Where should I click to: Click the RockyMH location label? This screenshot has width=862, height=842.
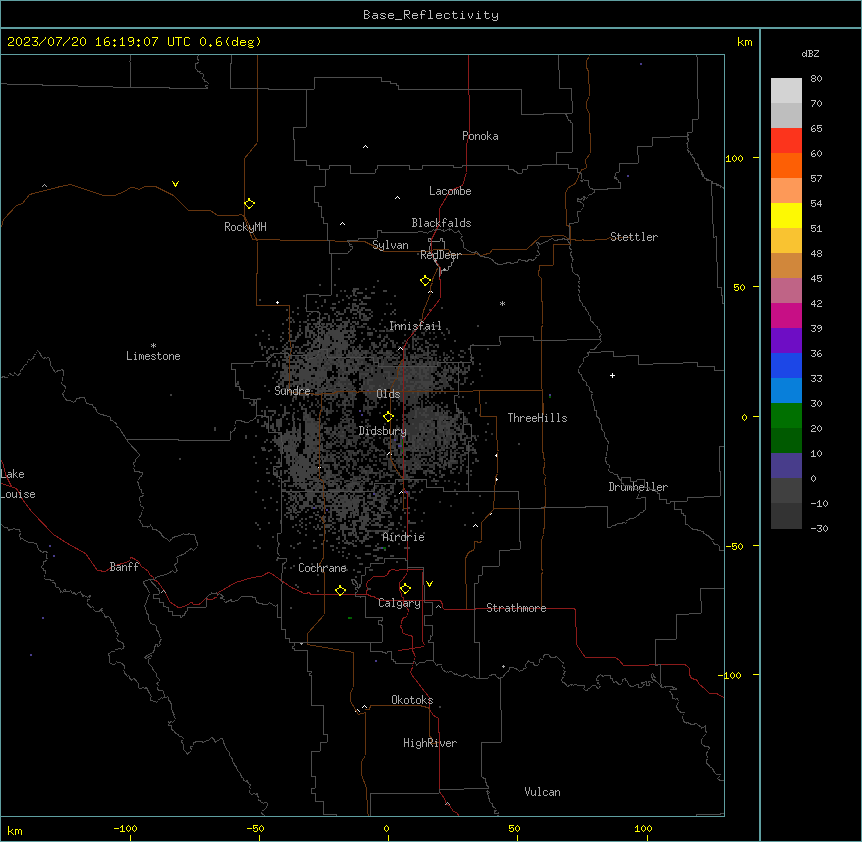click(x=245, y=227)
